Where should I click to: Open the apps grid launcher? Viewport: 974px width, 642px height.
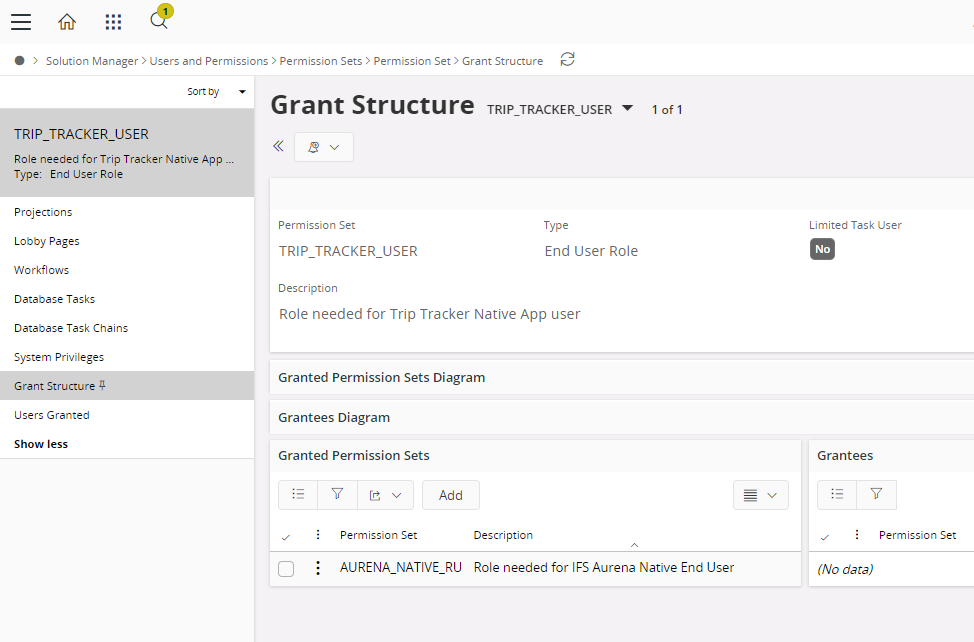[114, 22]
